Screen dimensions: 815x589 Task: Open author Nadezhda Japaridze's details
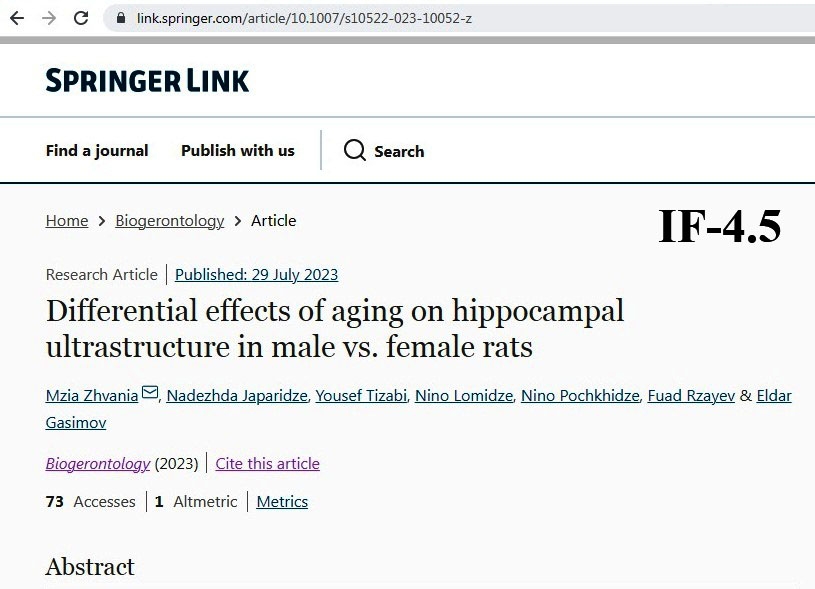tap(237, 396)
